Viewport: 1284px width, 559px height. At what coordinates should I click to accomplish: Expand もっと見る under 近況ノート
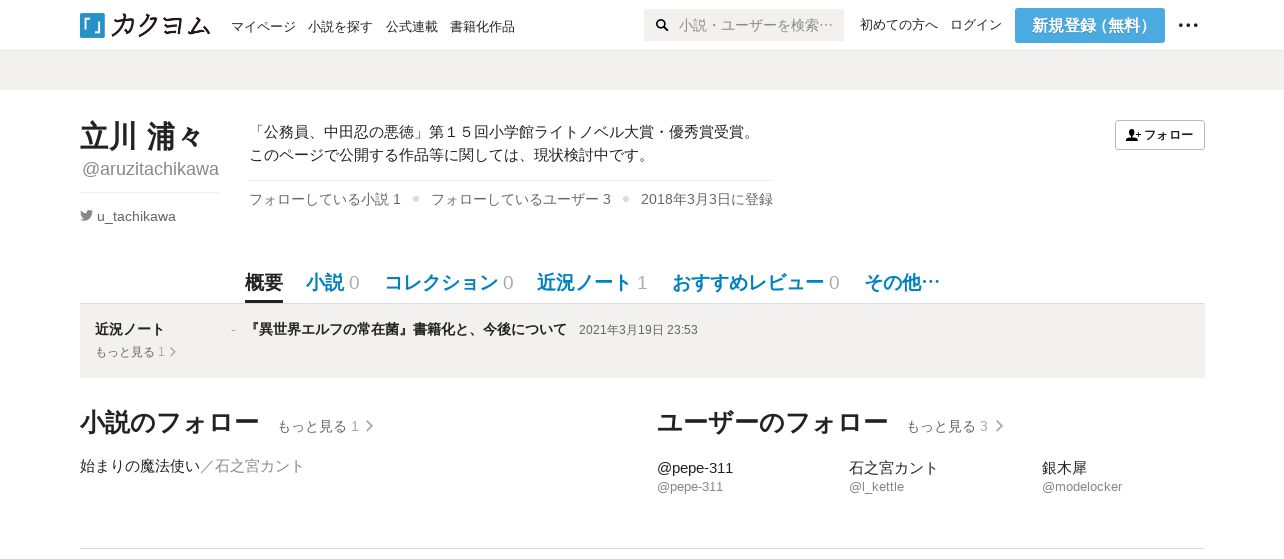(135, 352)
